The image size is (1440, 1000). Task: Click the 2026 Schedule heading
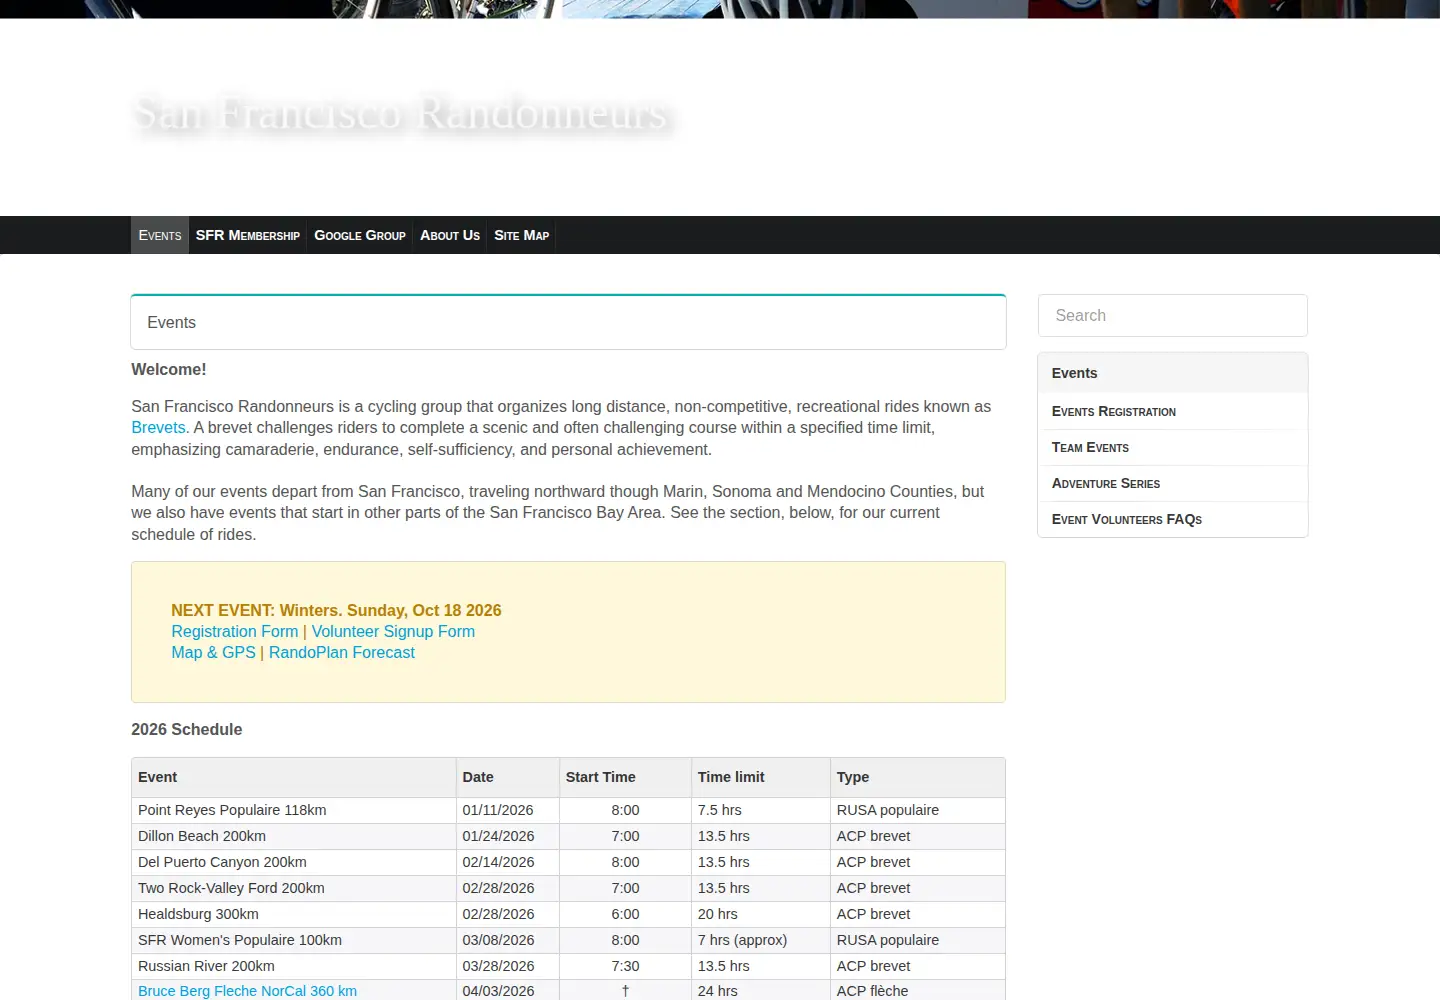point(187,729)
